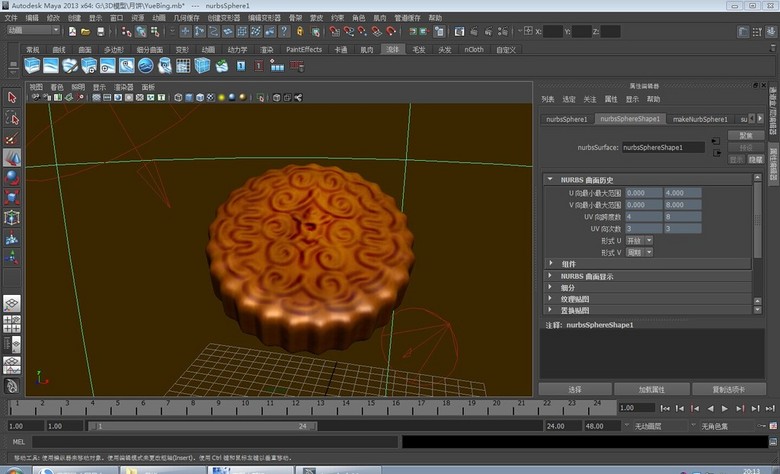
Task: Click the 加载属性 button
Action: (x=651, y=389)
